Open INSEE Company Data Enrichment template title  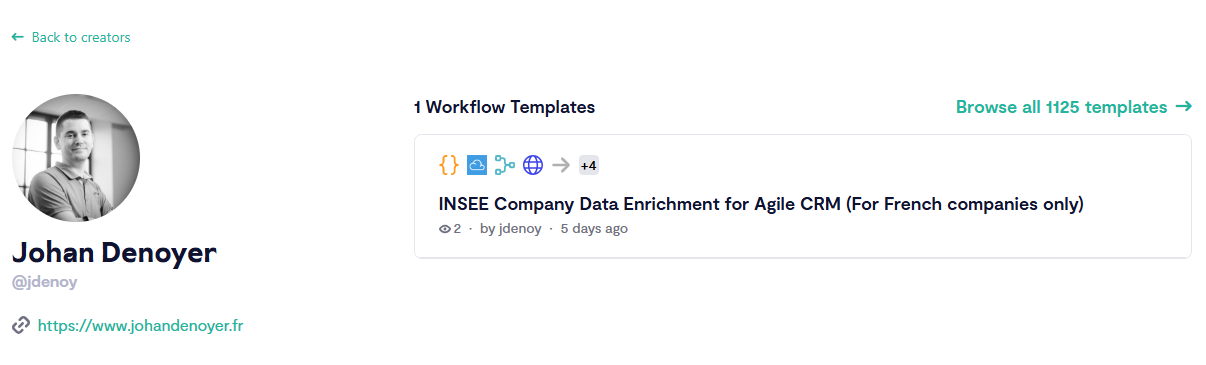click(761, 204)
